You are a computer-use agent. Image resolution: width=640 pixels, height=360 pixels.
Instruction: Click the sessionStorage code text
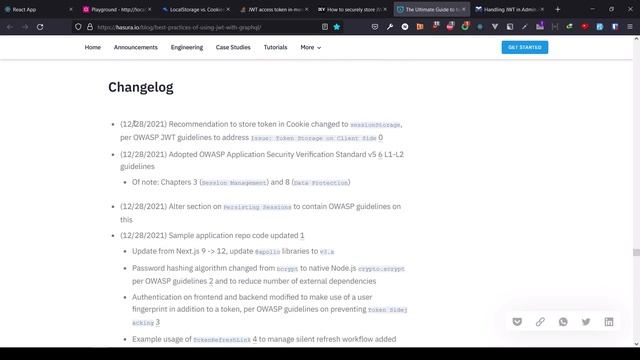click(375, 125)
